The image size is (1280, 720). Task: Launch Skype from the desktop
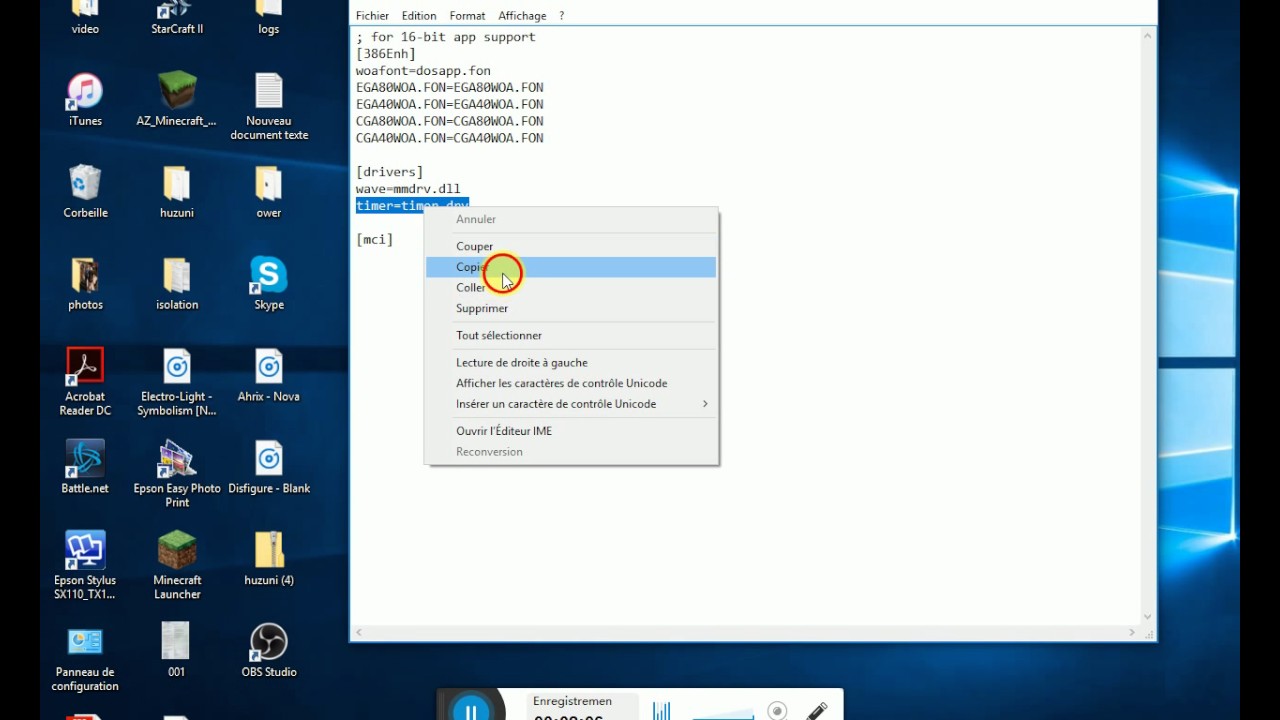click(269, 283)
